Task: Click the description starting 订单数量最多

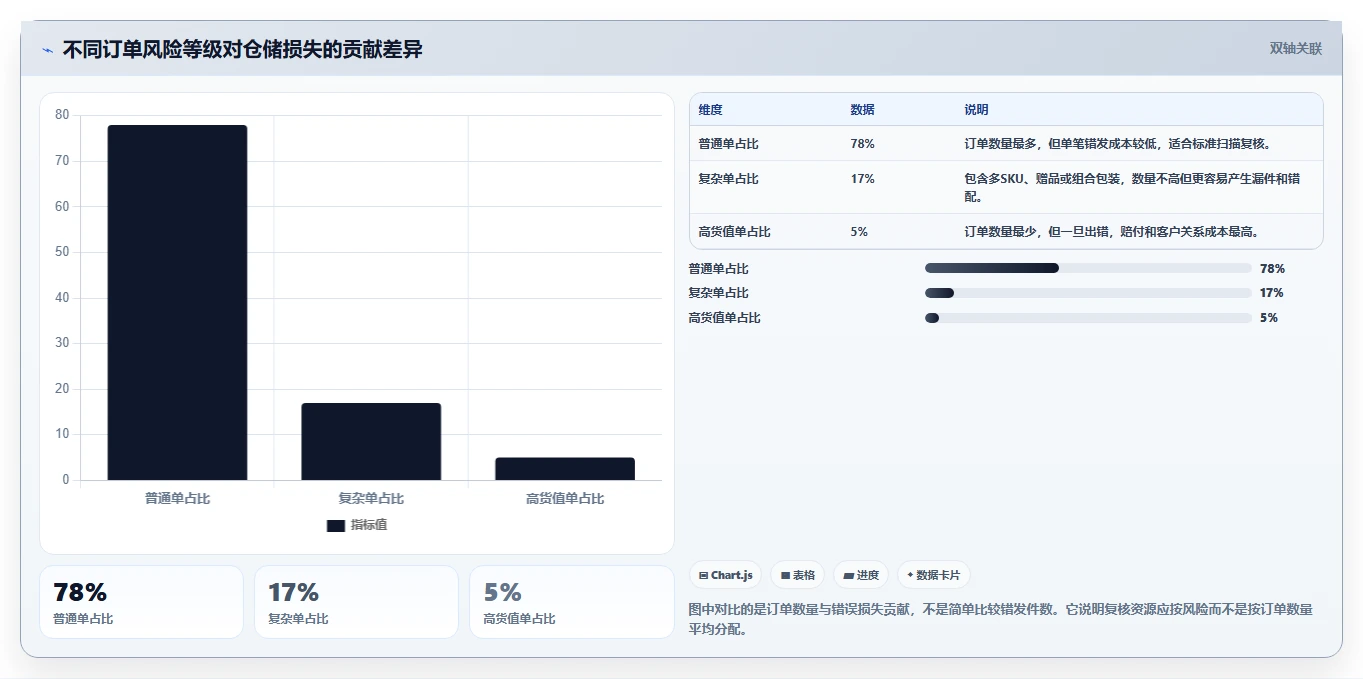Action: tap(1117, 144)
